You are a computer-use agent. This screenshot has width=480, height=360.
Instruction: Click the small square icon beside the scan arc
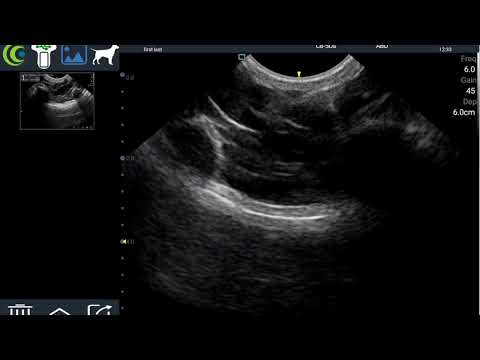point(242,57)
